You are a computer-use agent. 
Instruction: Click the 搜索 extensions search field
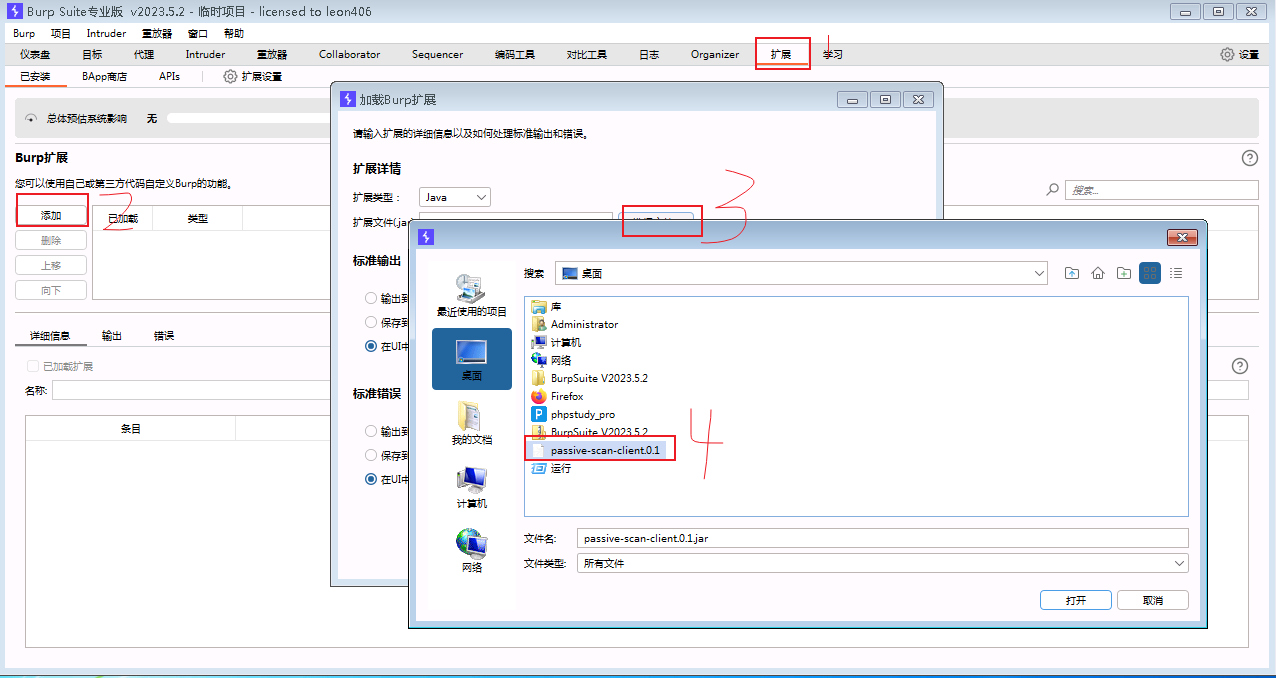[x=1162, y=189]
